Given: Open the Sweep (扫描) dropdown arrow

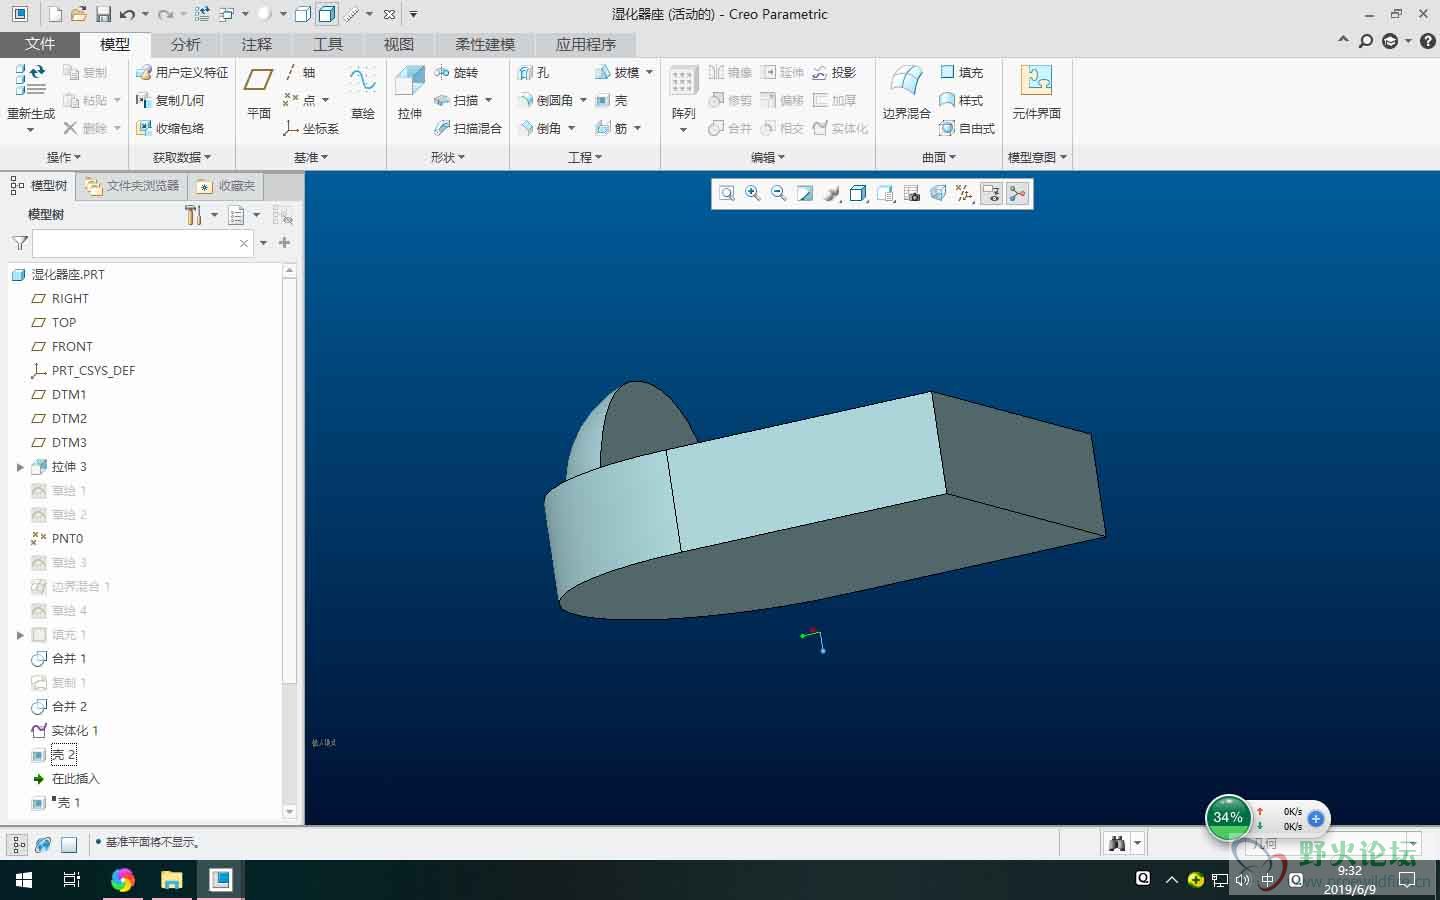Looking at the screenshot, I should [x=489, y=100].
